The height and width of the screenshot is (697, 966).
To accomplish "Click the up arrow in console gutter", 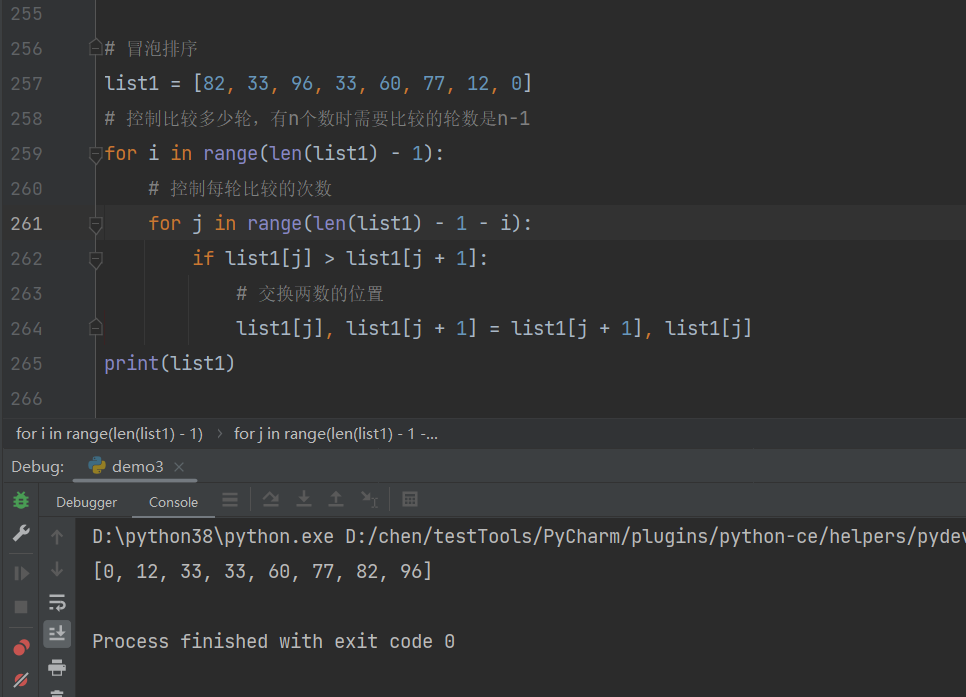I will (57, 537).
